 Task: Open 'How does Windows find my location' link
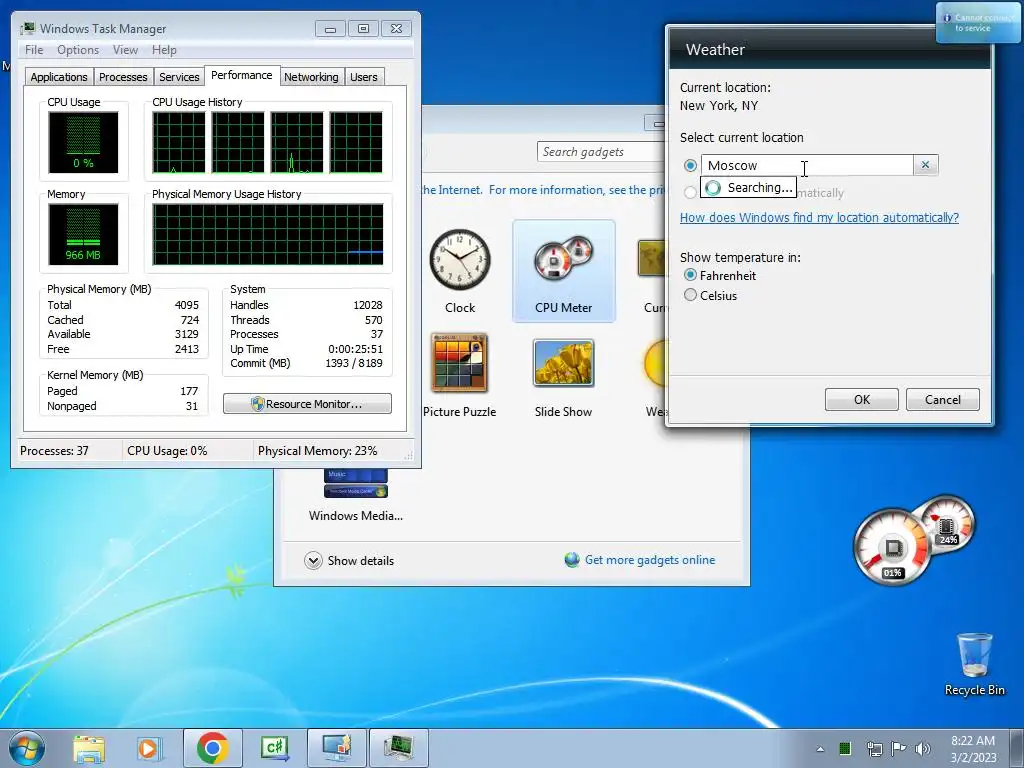pos(819,217)
